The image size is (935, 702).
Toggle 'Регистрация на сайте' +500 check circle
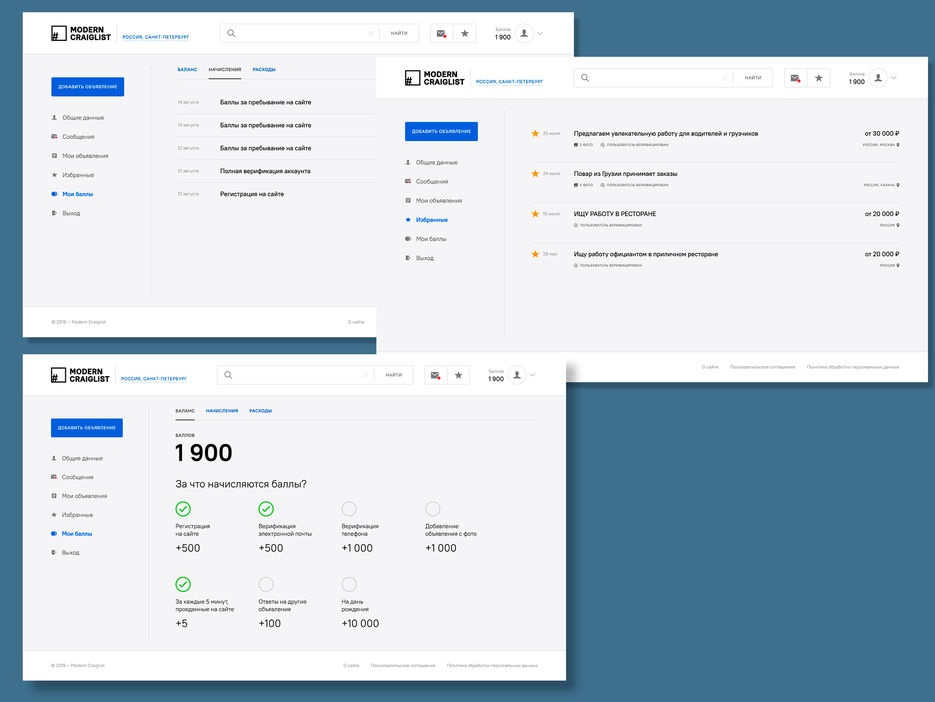[183, 509]
